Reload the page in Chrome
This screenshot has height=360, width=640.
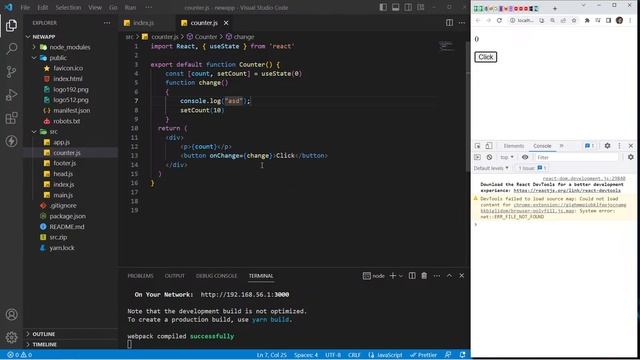tap(499, 20)
